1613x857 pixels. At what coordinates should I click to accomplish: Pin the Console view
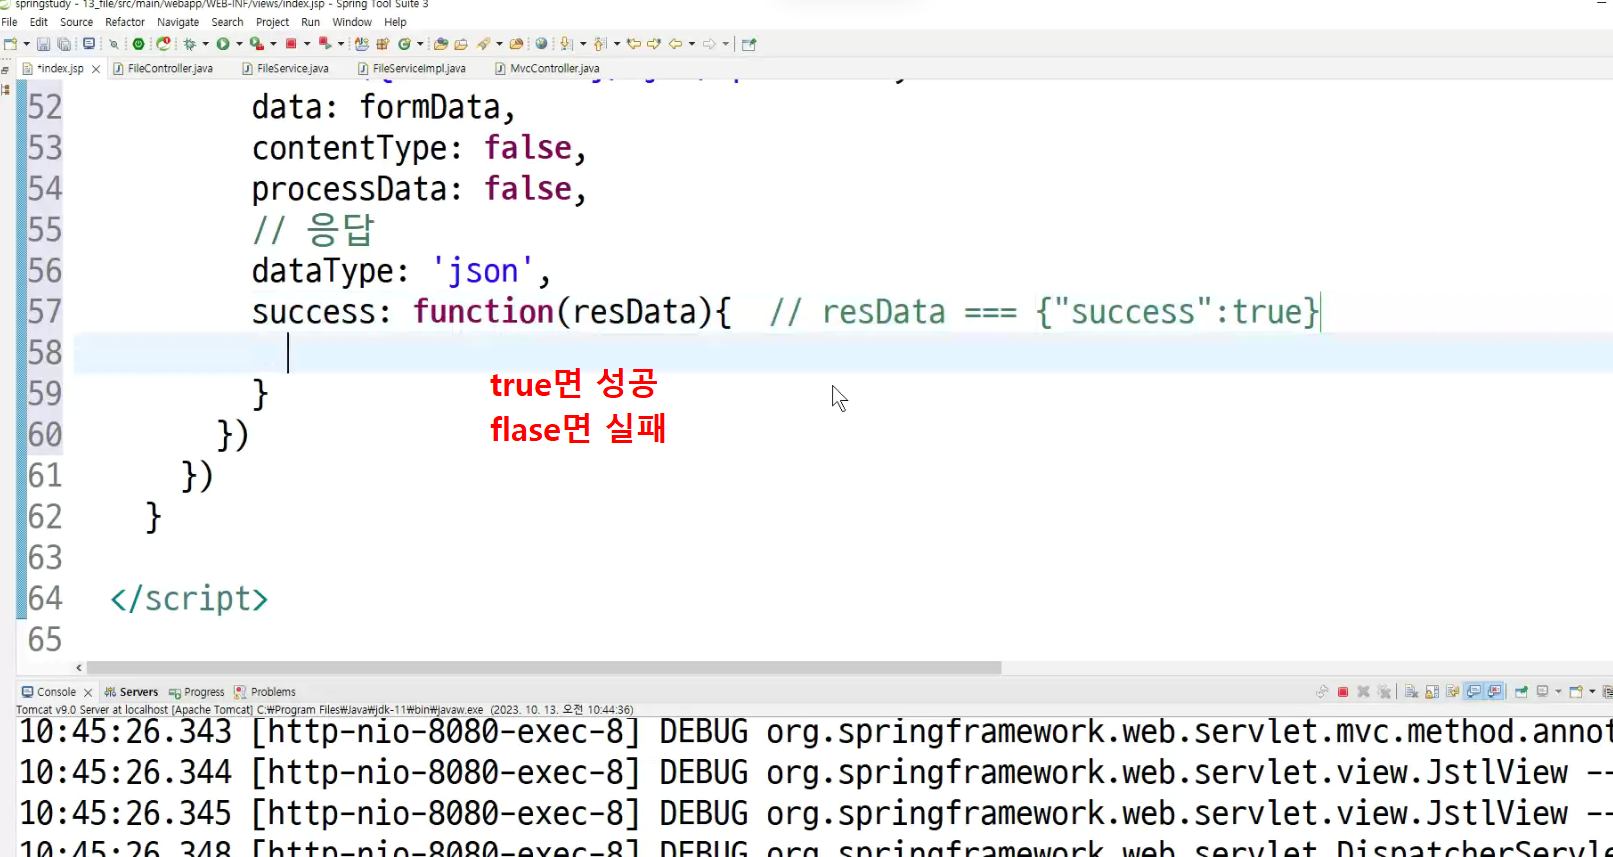coord(1521,692)
